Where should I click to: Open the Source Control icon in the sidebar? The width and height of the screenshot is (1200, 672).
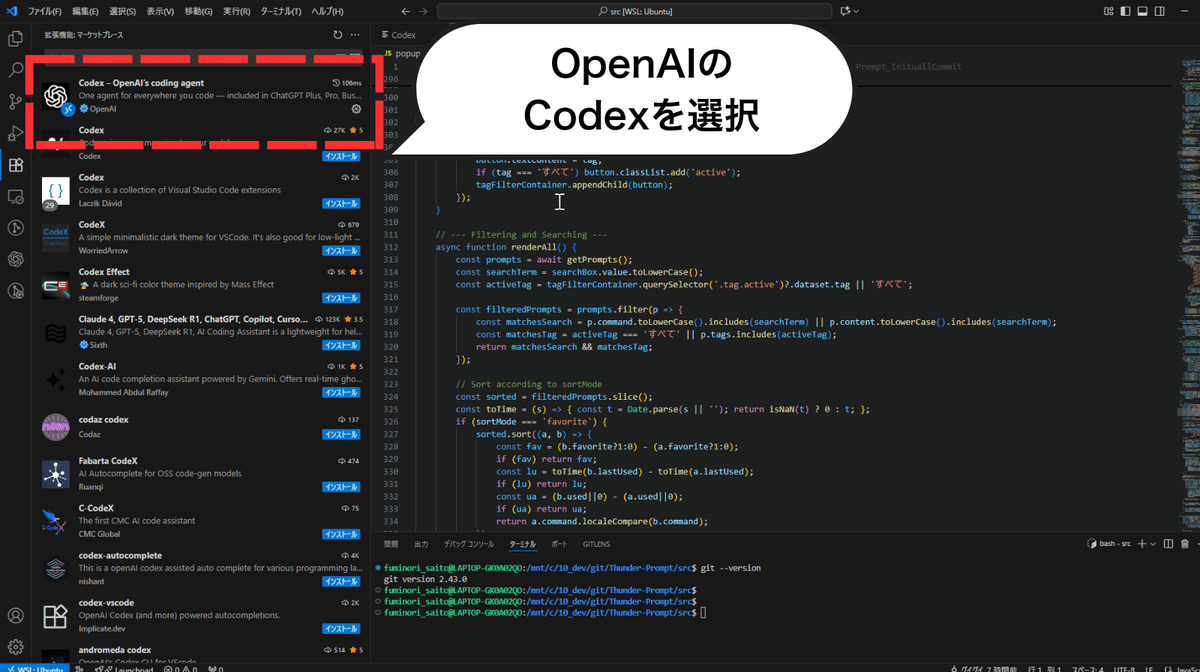[x=15, y=101]
